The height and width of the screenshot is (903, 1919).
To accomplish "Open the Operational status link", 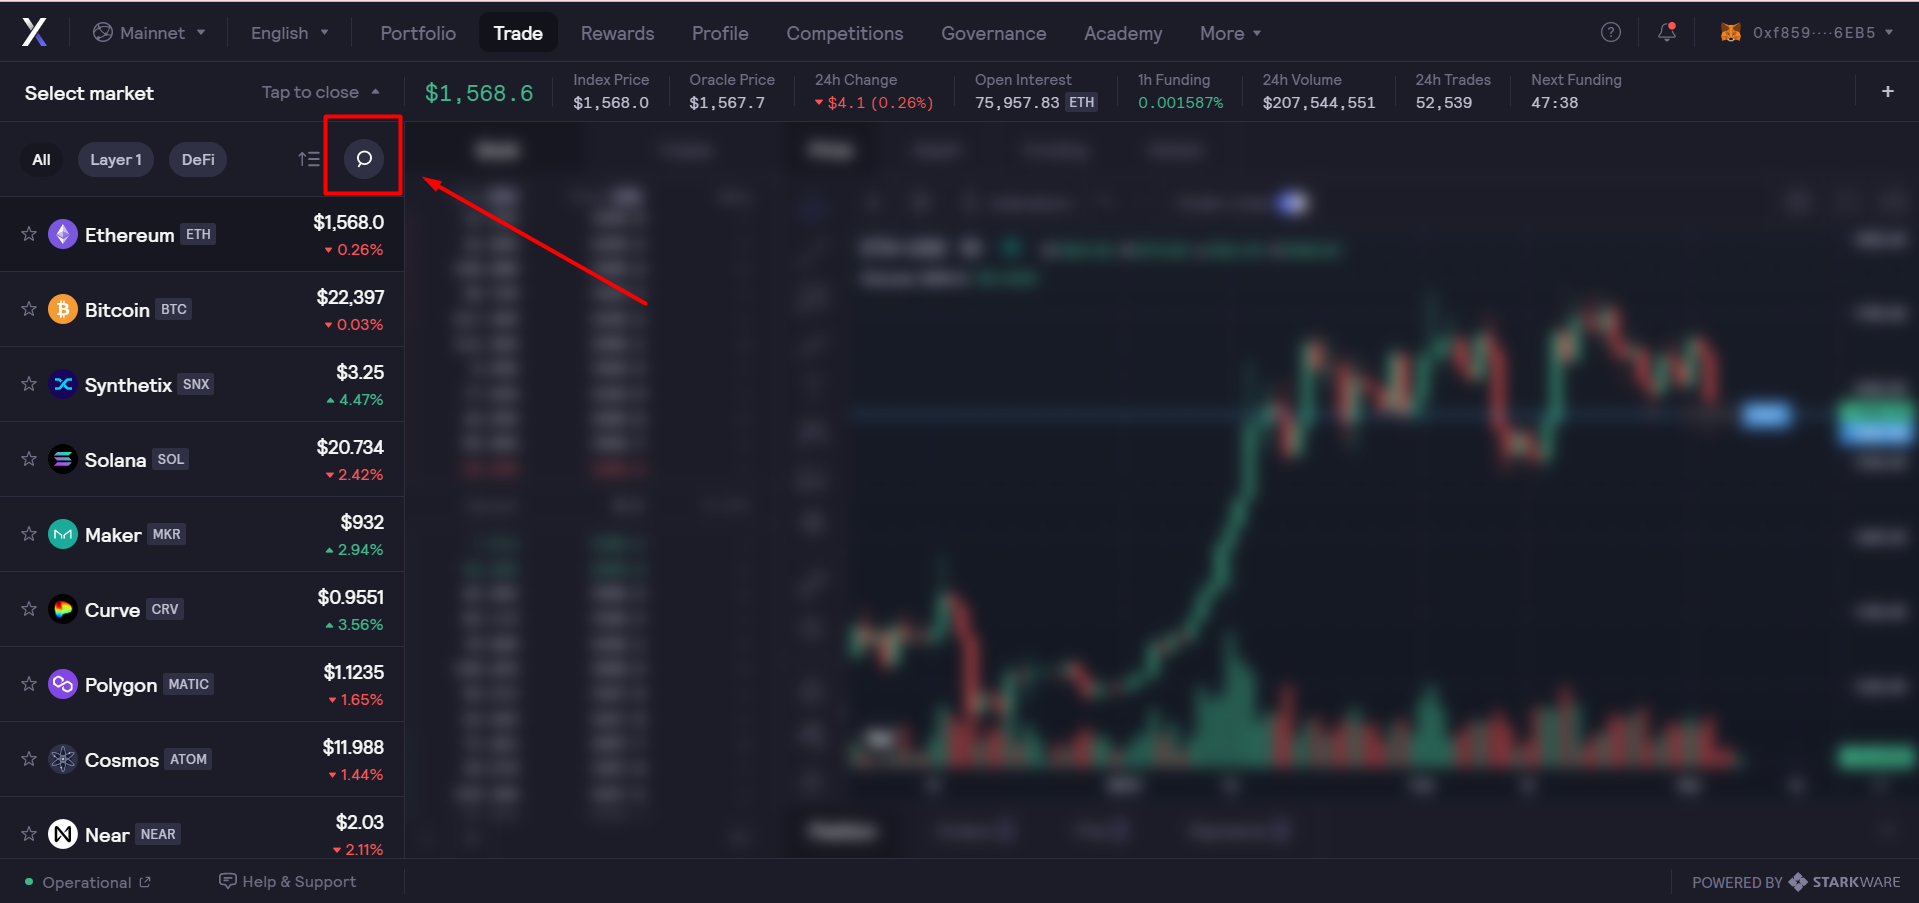I will point(87,882).
